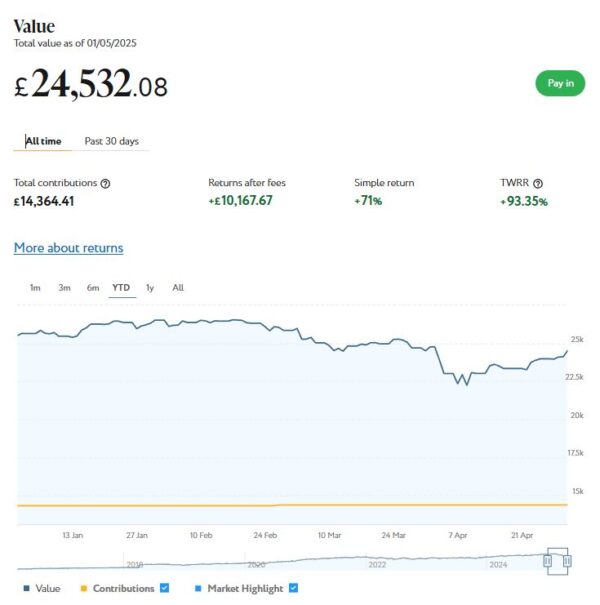Click the yellow Contributions legend swatch

click(x=83, y=588)
